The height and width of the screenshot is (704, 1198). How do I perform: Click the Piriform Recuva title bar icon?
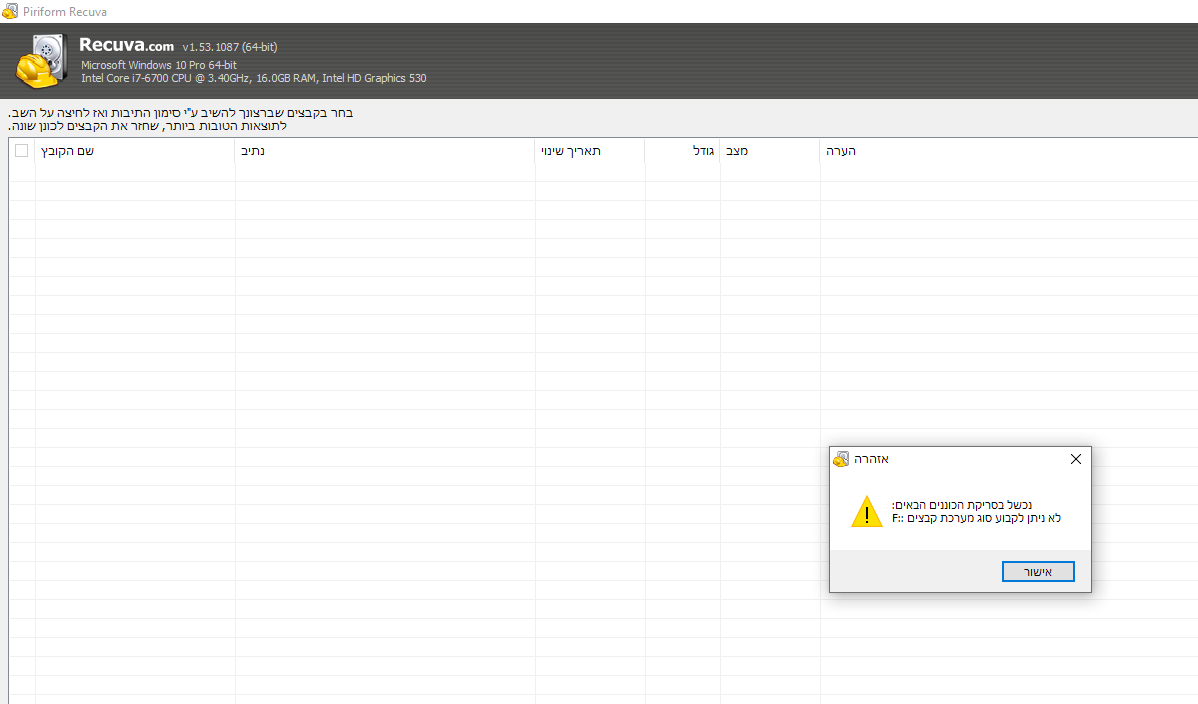(10, 11)
